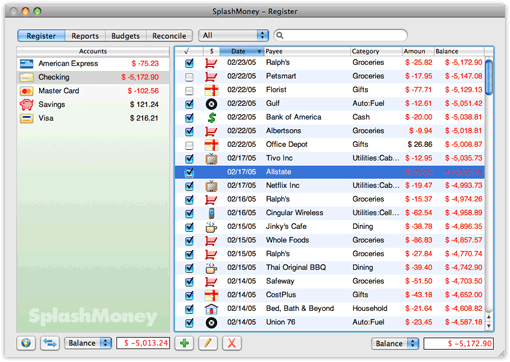This screenshot has height=362, width=510.
Task: Uncheck the cleared box for Gulf
Action: click(189, 104)
